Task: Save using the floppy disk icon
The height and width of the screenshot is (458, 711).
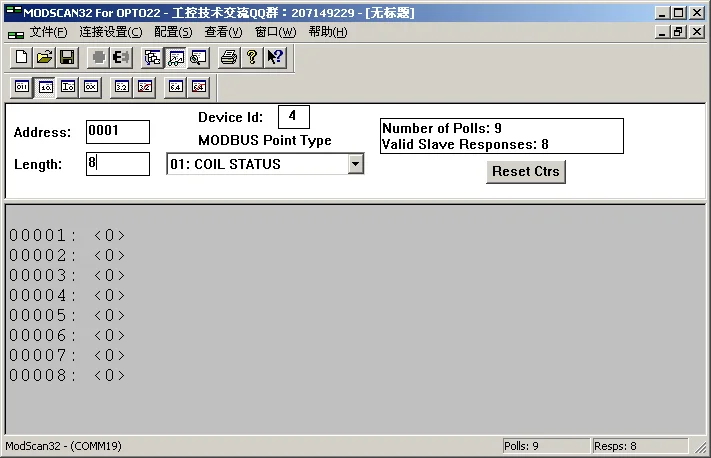Action: click(66, 57)
